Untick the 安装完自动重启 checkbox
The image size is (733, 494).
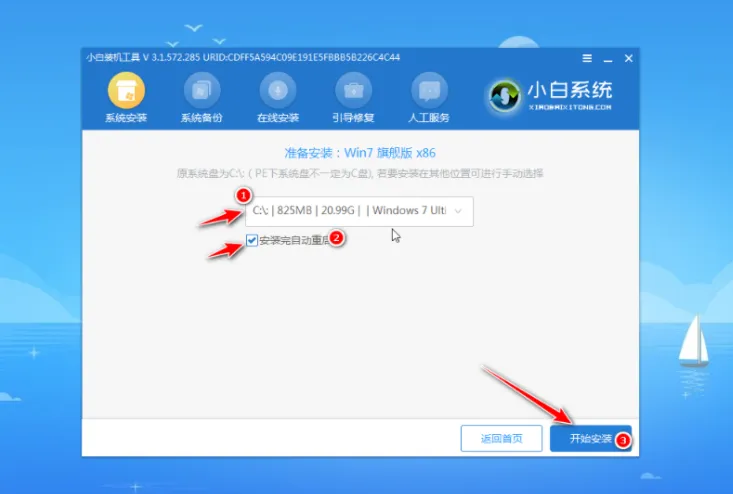click(252, 240)
